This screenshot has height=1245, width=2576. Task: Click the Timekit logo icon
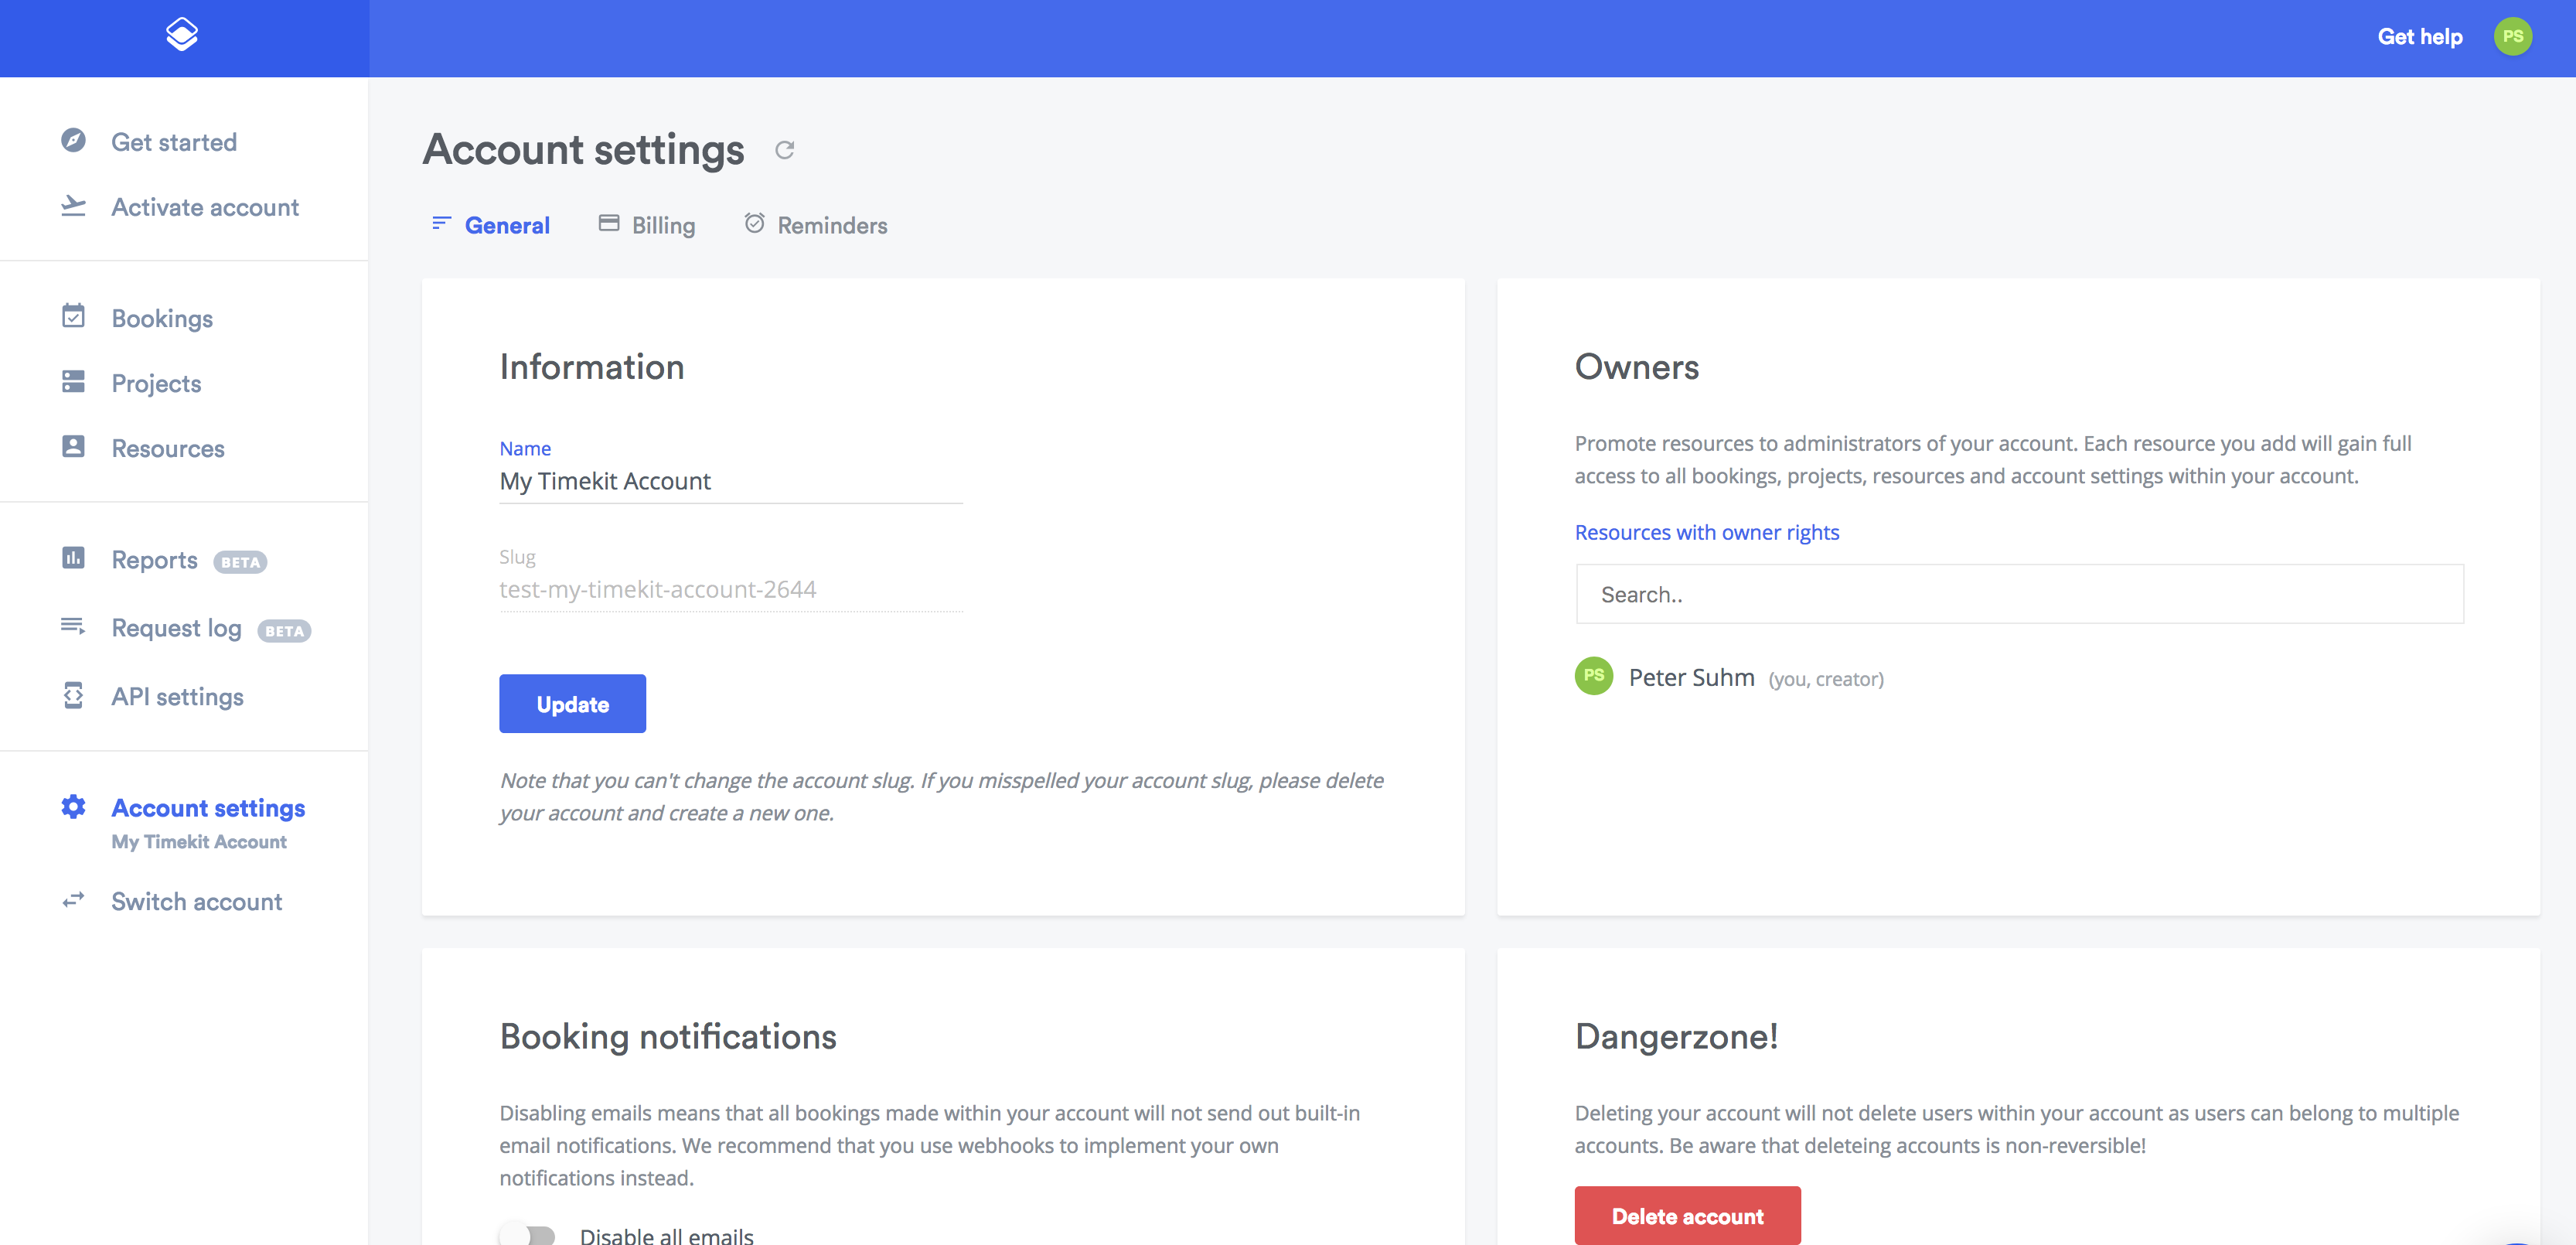pyautogui.click(x=182, y=35)
